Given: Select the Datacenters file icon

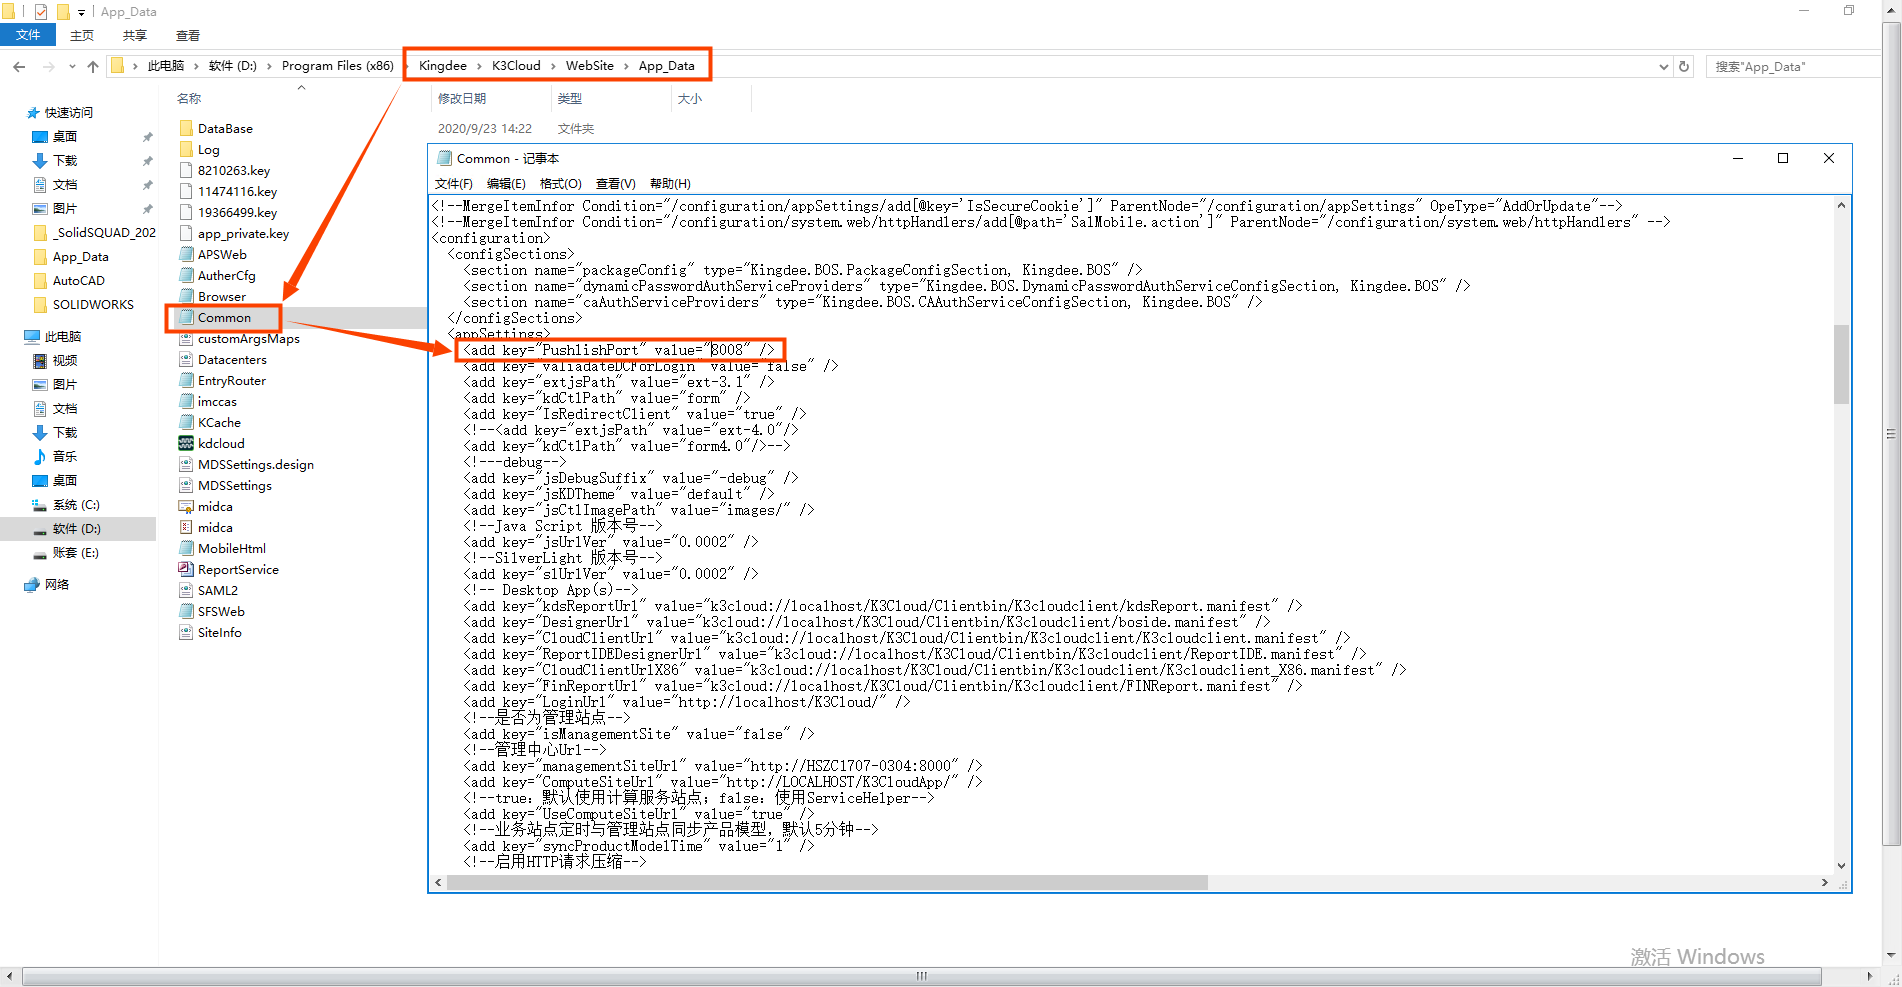Looking at the screenshot, I should pyautogui.click(x=186, y=359).
